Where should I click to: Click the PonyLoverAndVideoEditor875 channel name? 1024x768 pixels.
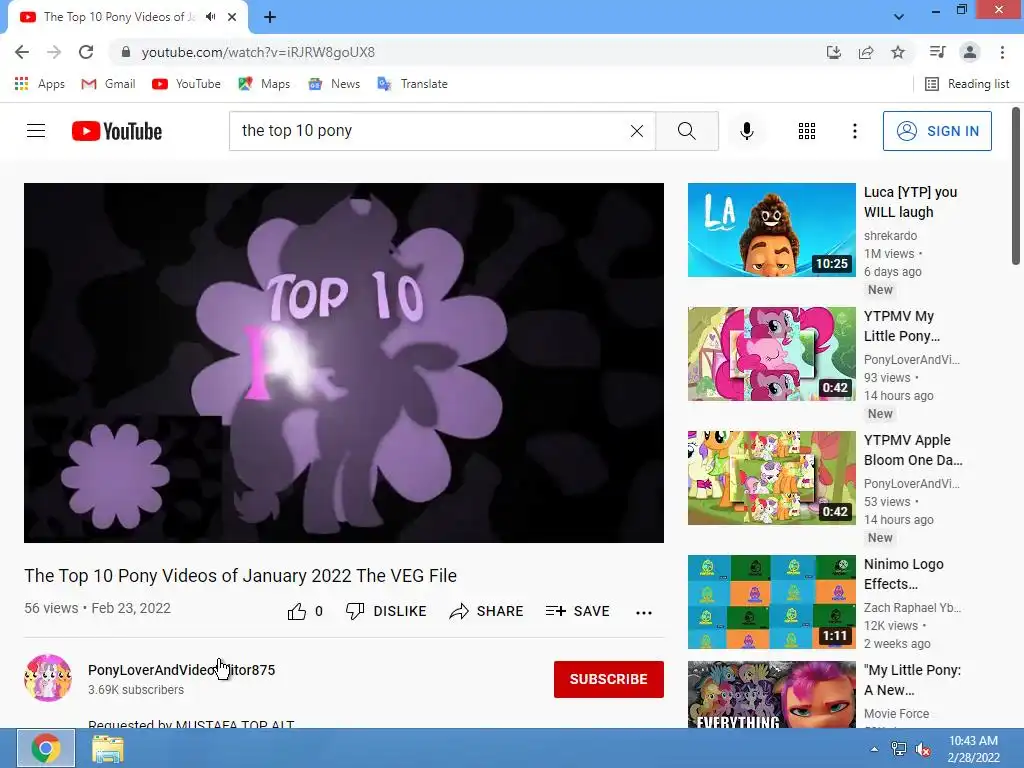tap(182, 670)
